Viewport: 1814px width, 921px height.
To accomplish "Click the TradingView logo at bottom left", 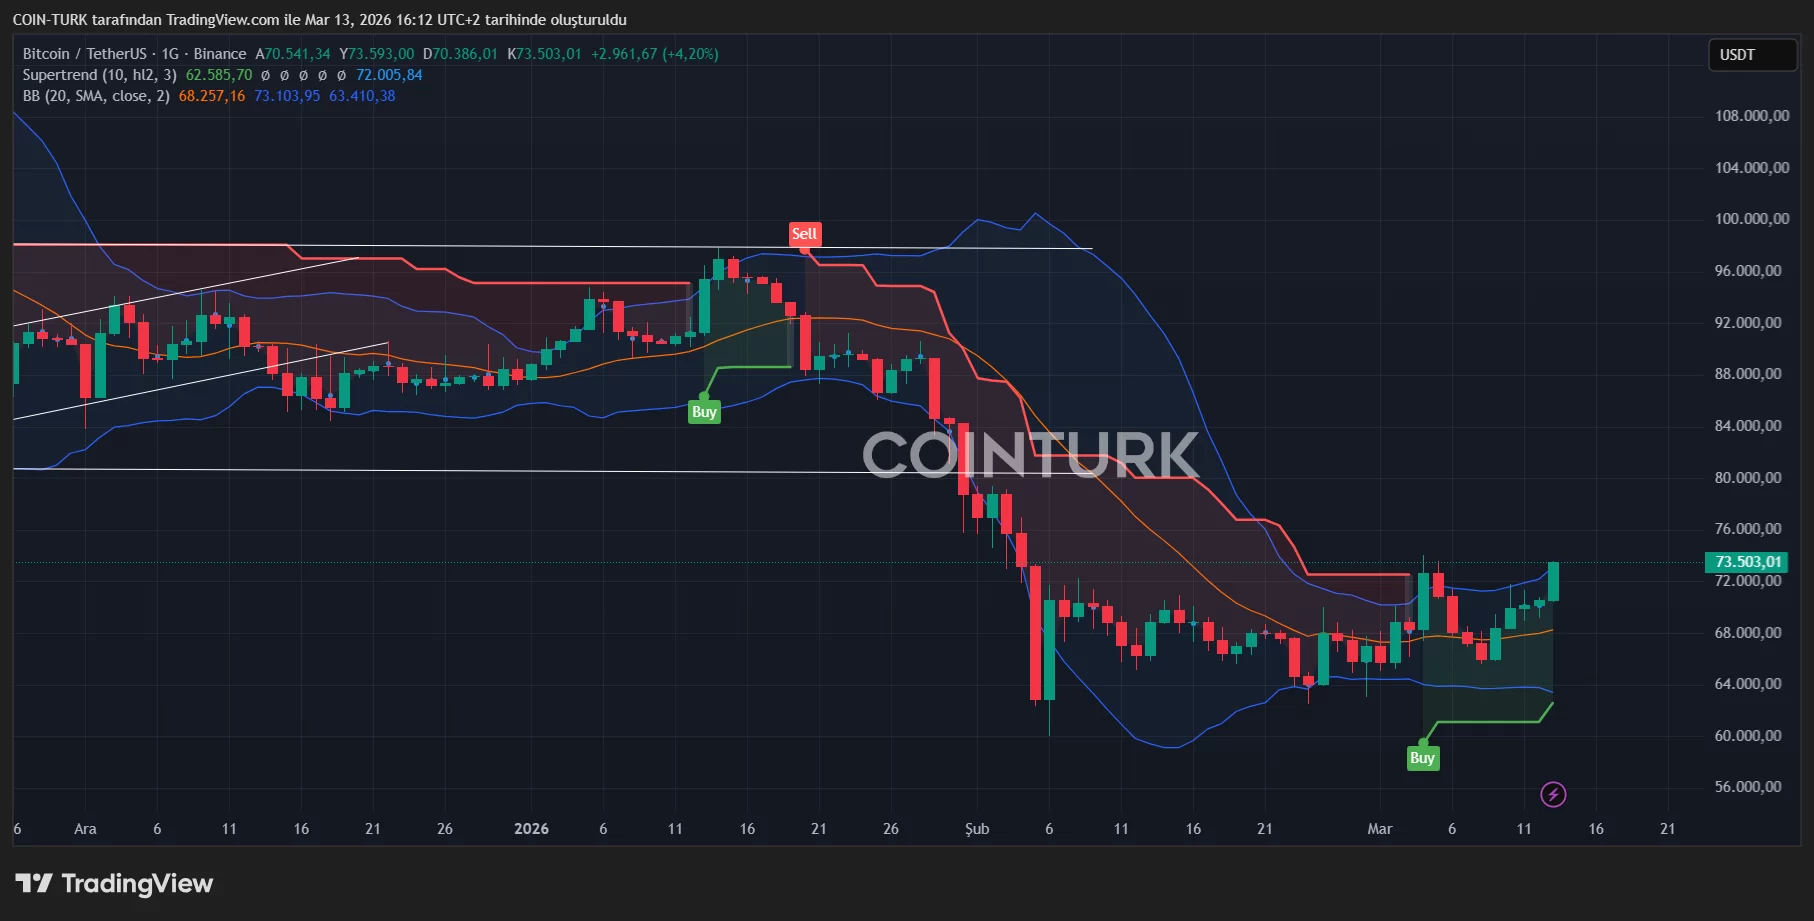I will tap(114, 884).
